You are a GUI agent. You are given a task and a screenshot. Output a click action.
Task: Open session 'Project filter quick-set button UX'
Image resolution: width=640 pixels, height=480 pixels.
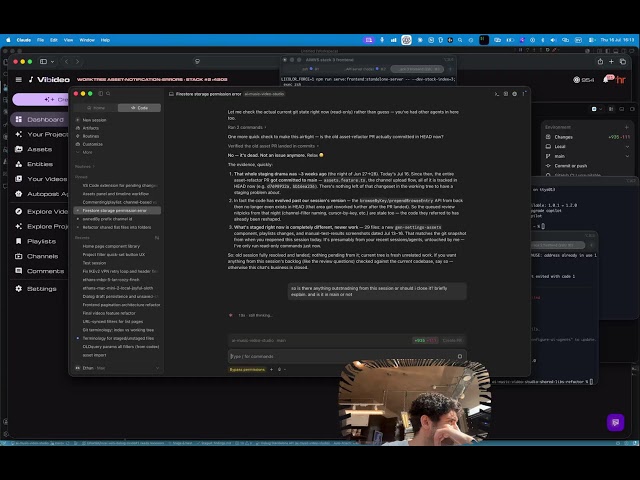[118, 255]
